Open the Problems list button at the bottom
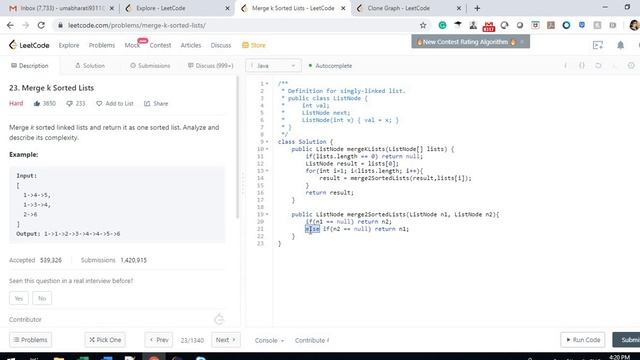Viewport: 640px width, 360px height. (x=30, y=340)
